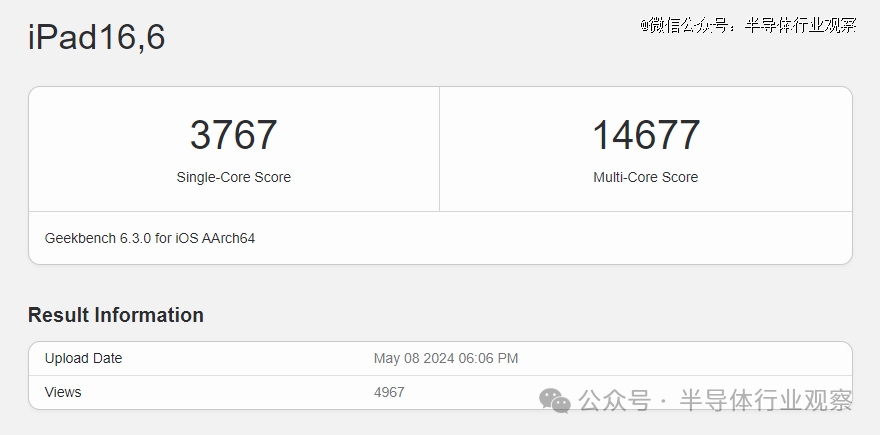Click the Upload Date row label
The image size is (880, 435).
[84, 358]
